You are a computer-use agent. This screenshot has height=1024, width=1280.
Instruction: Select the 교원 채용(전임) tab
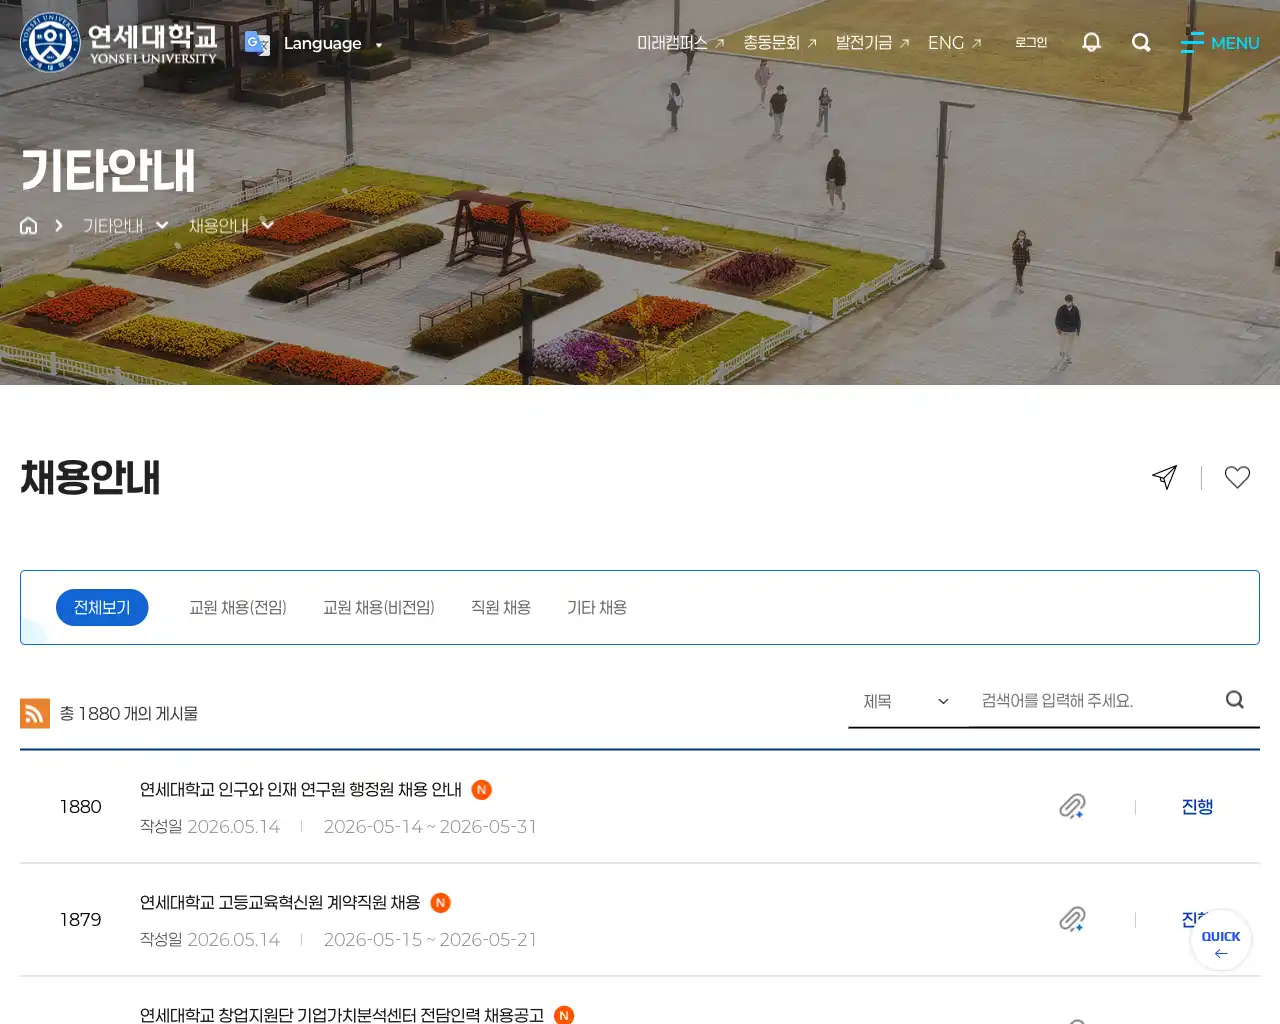click(x=238, y=608)
